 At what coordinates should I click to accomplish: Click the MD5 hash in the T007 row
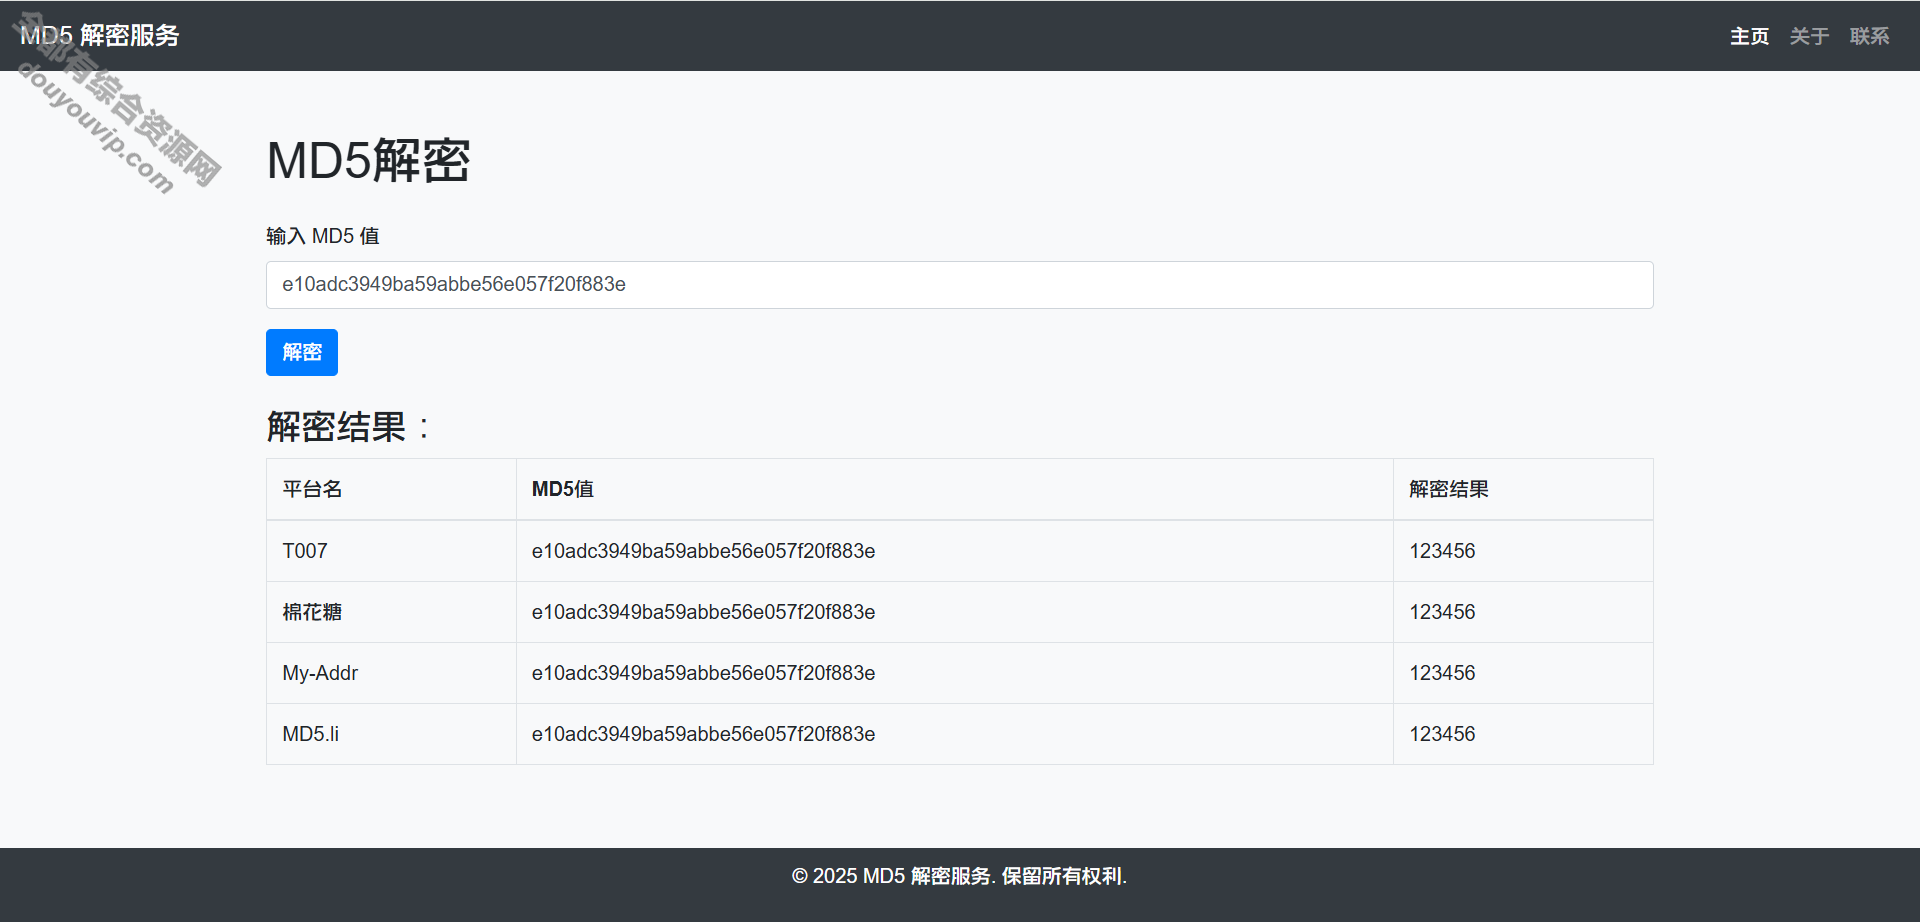pos(703,551)
